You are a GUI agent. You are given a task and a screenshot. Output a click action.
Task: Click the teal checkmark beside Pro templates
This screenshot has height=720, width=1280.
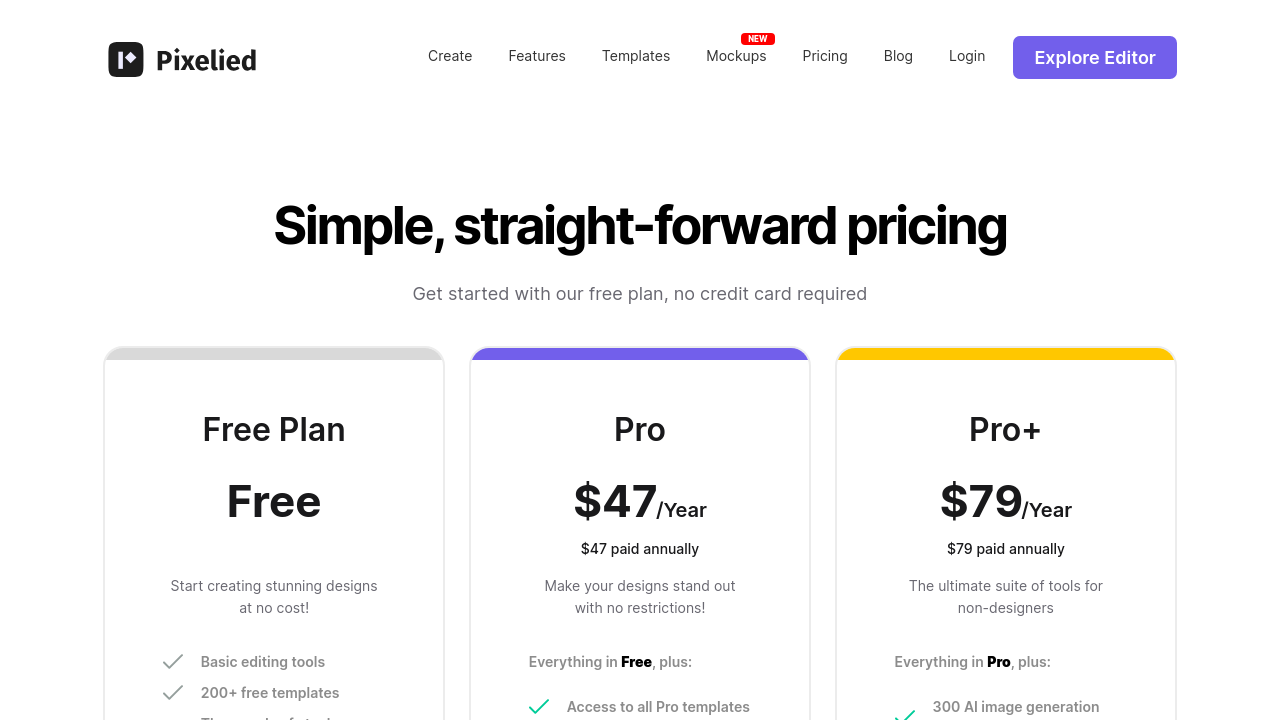[x=539, y=707]
